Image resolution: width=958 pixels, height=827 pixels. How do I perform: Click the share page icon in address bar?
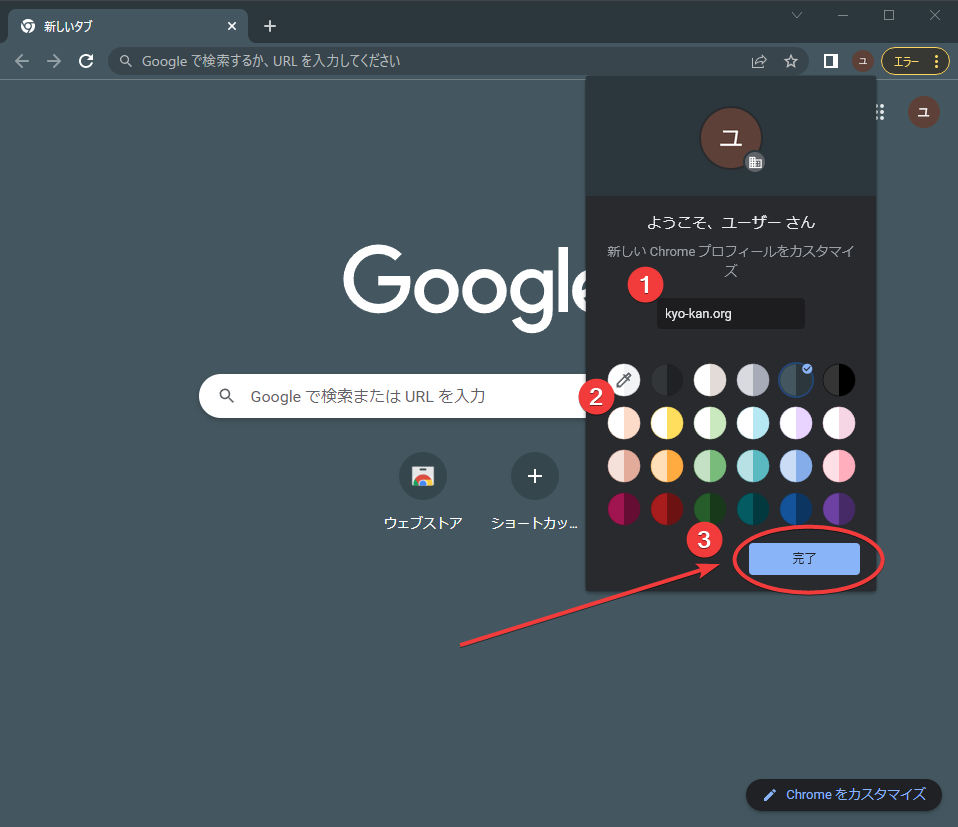(759, 61)
